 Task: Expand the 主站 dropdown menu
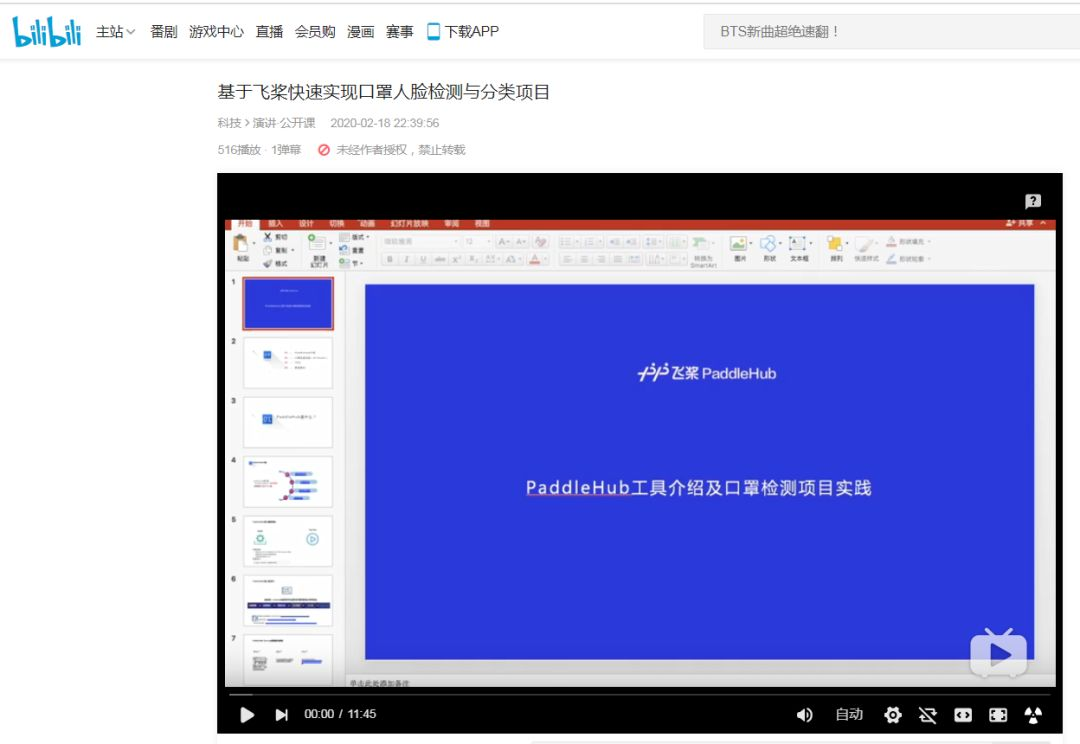(x=116, y=32)
